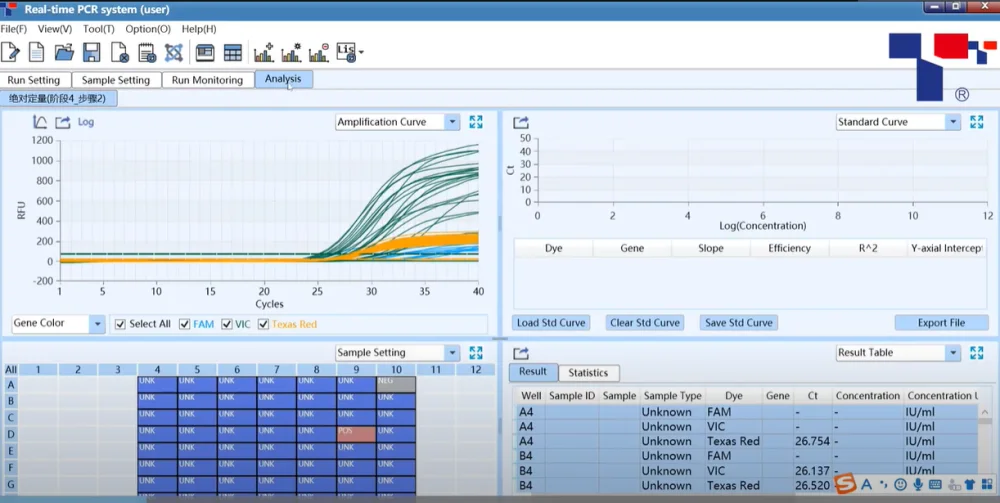Open the arrow beside the LIS icon
Viewport: 1000px width, 503px height.
point(362,52)
